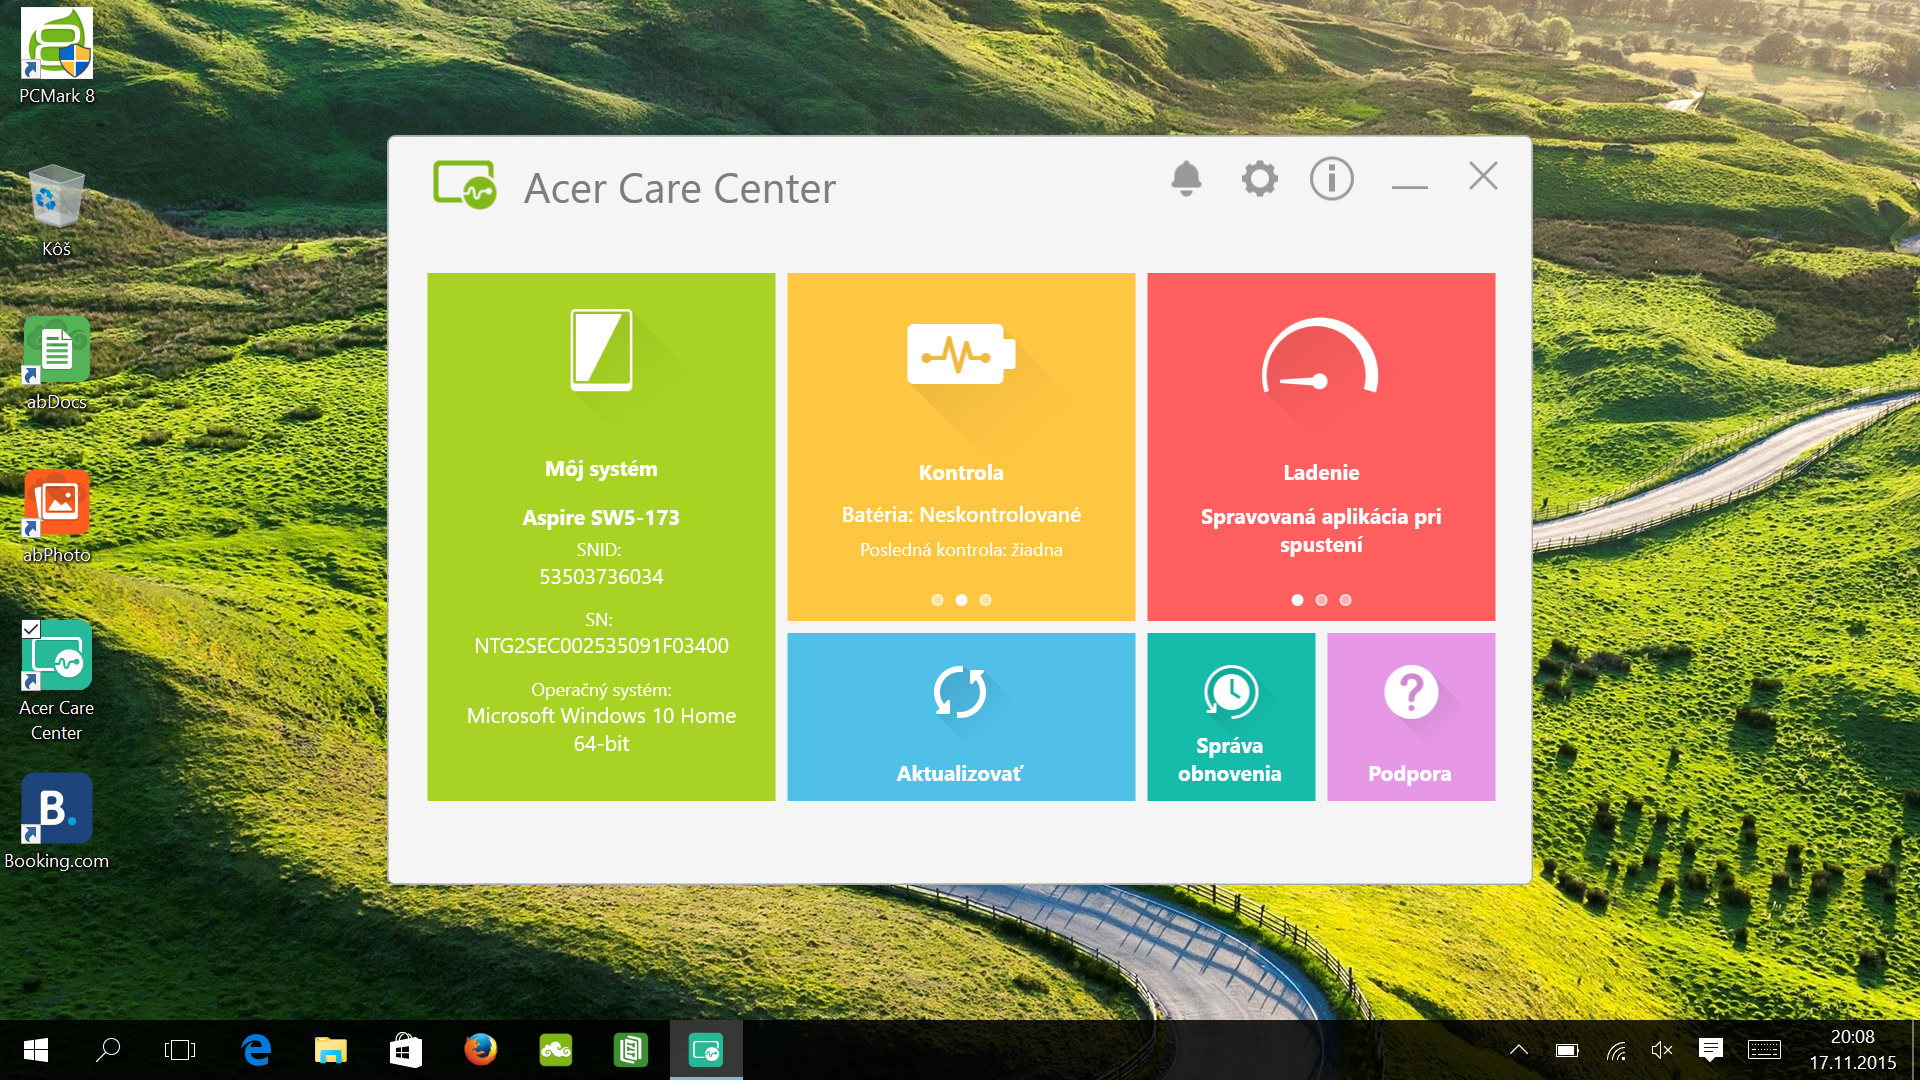Screen dimensions: 1920x1080
Task: Click muted volume tray icon
Action: 1662,1050
